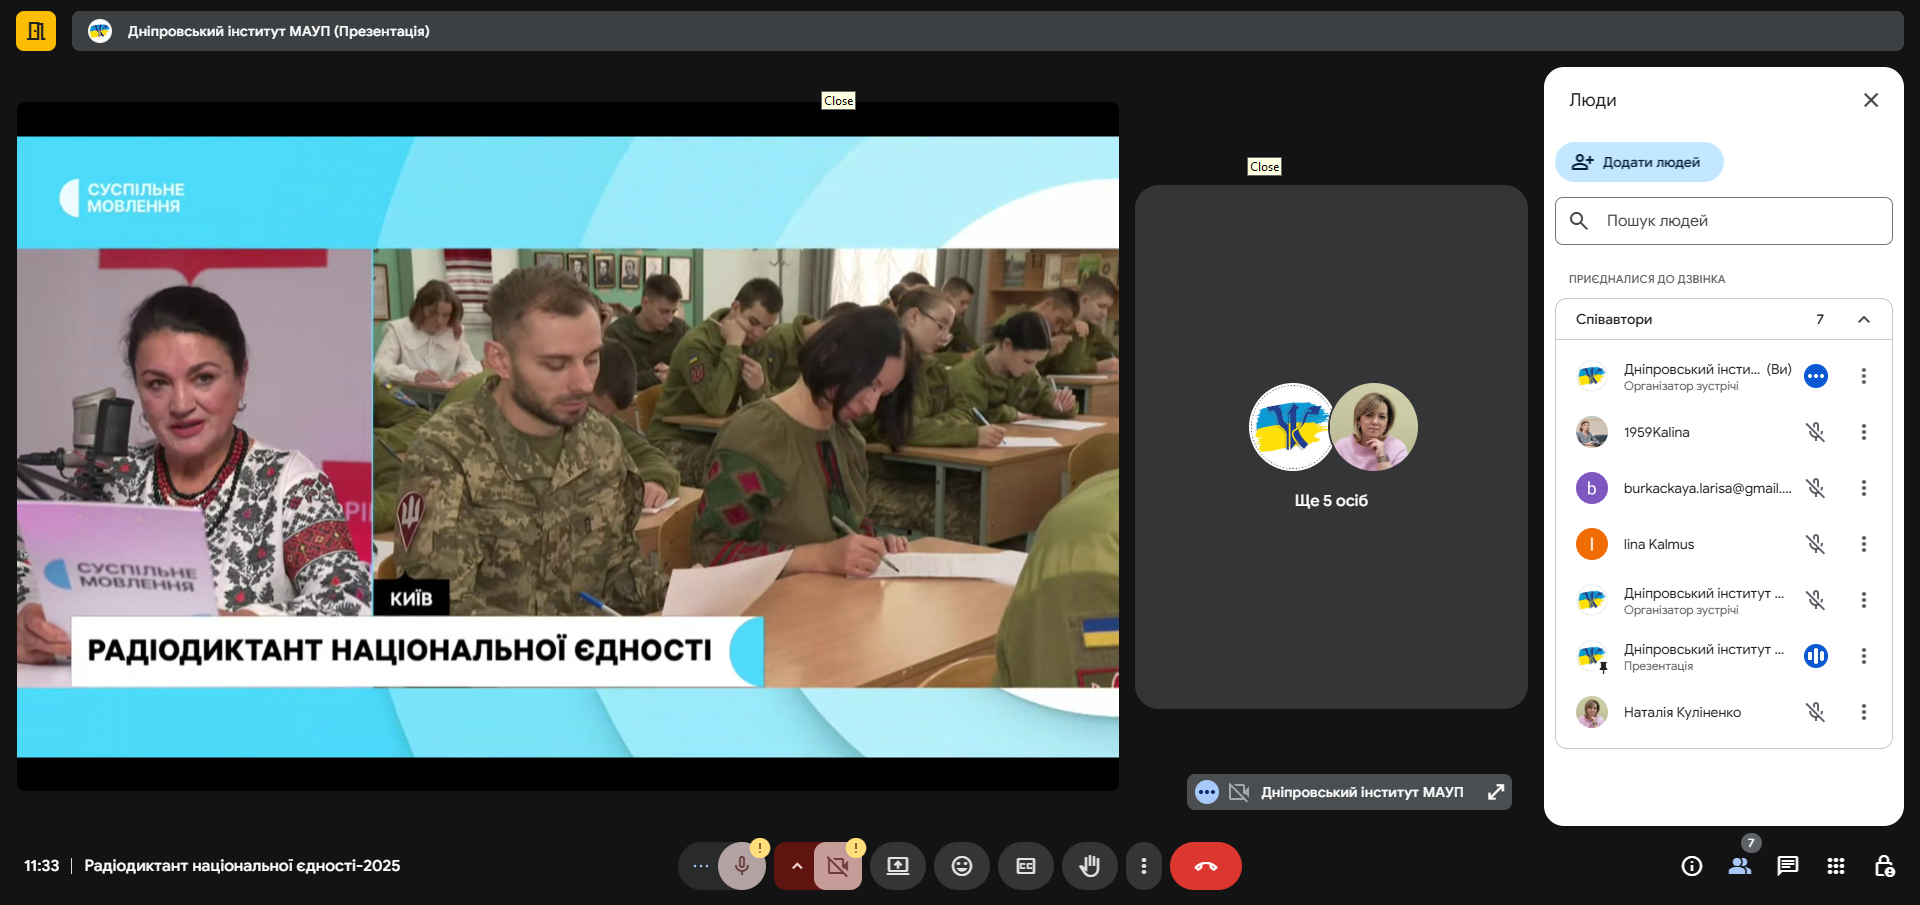Open host controls lock icon
This screenshot has width=1920, height=905.
tap(1883, 866)
